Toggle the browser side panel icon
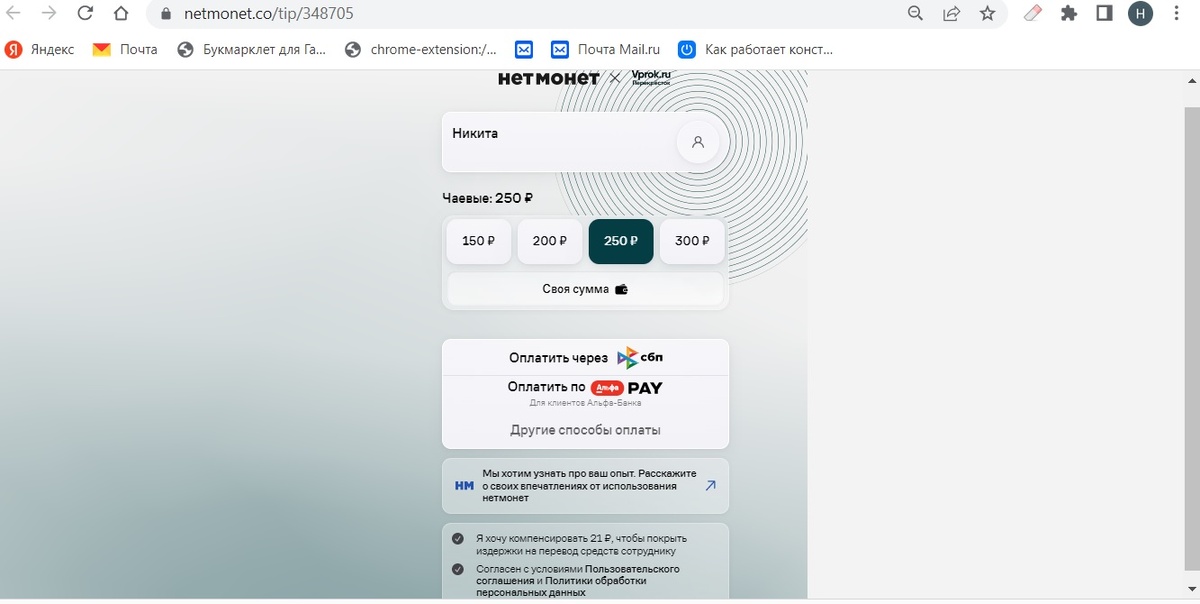 1104,14
